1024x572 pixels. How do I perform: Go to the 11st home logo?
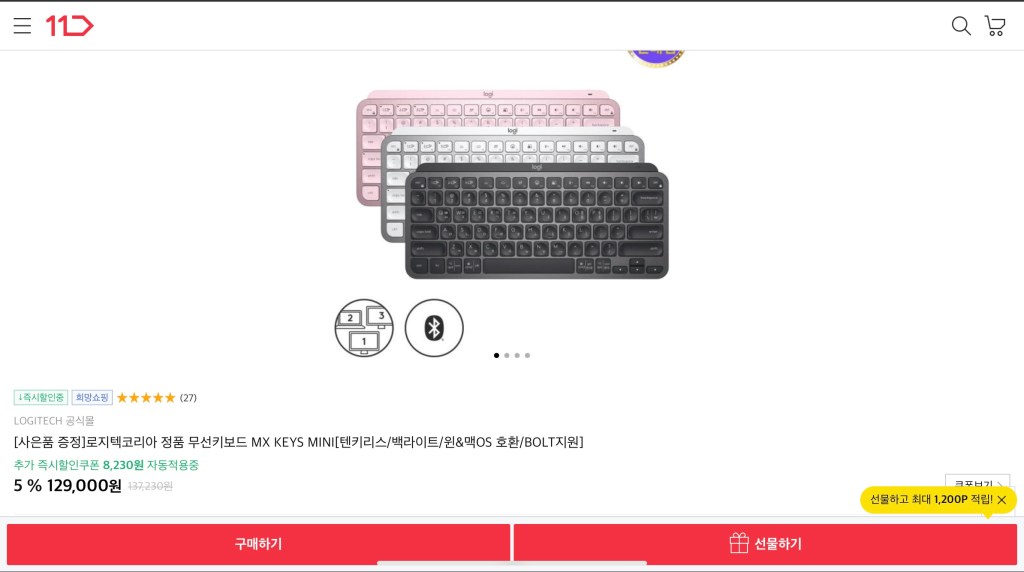pyautogui.click(x=70, y=25)
